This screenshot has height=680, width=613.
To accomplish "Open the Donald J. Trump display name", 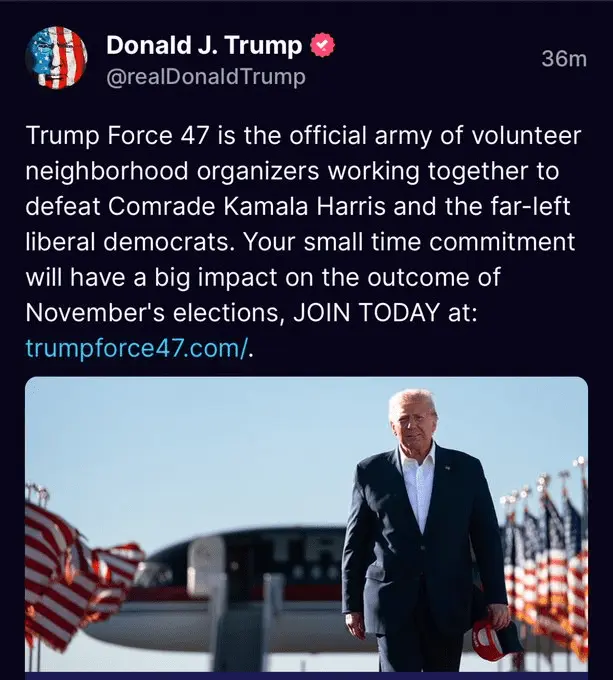I will (204, 45).
